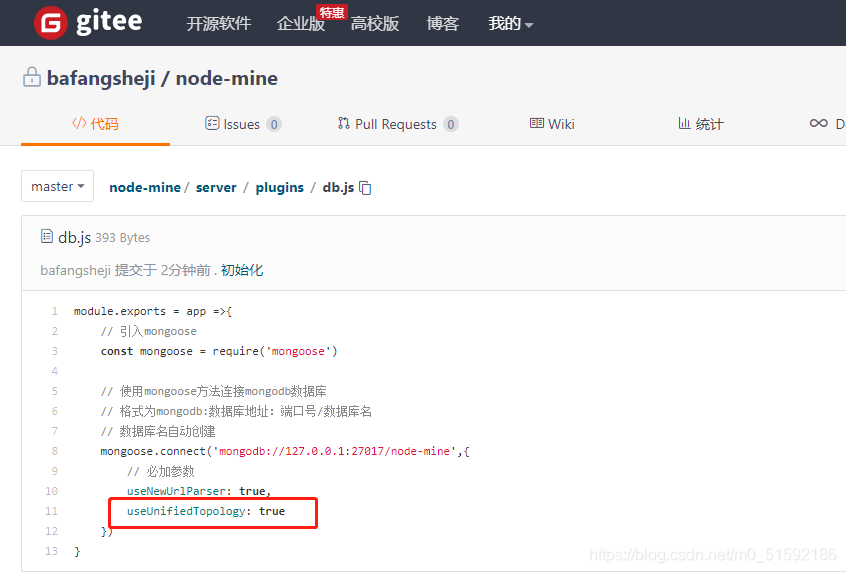Screen dimensions: 846x573
Task: Click the private repository lock icon
Action: pyautogui.click(x=32, y=77)
